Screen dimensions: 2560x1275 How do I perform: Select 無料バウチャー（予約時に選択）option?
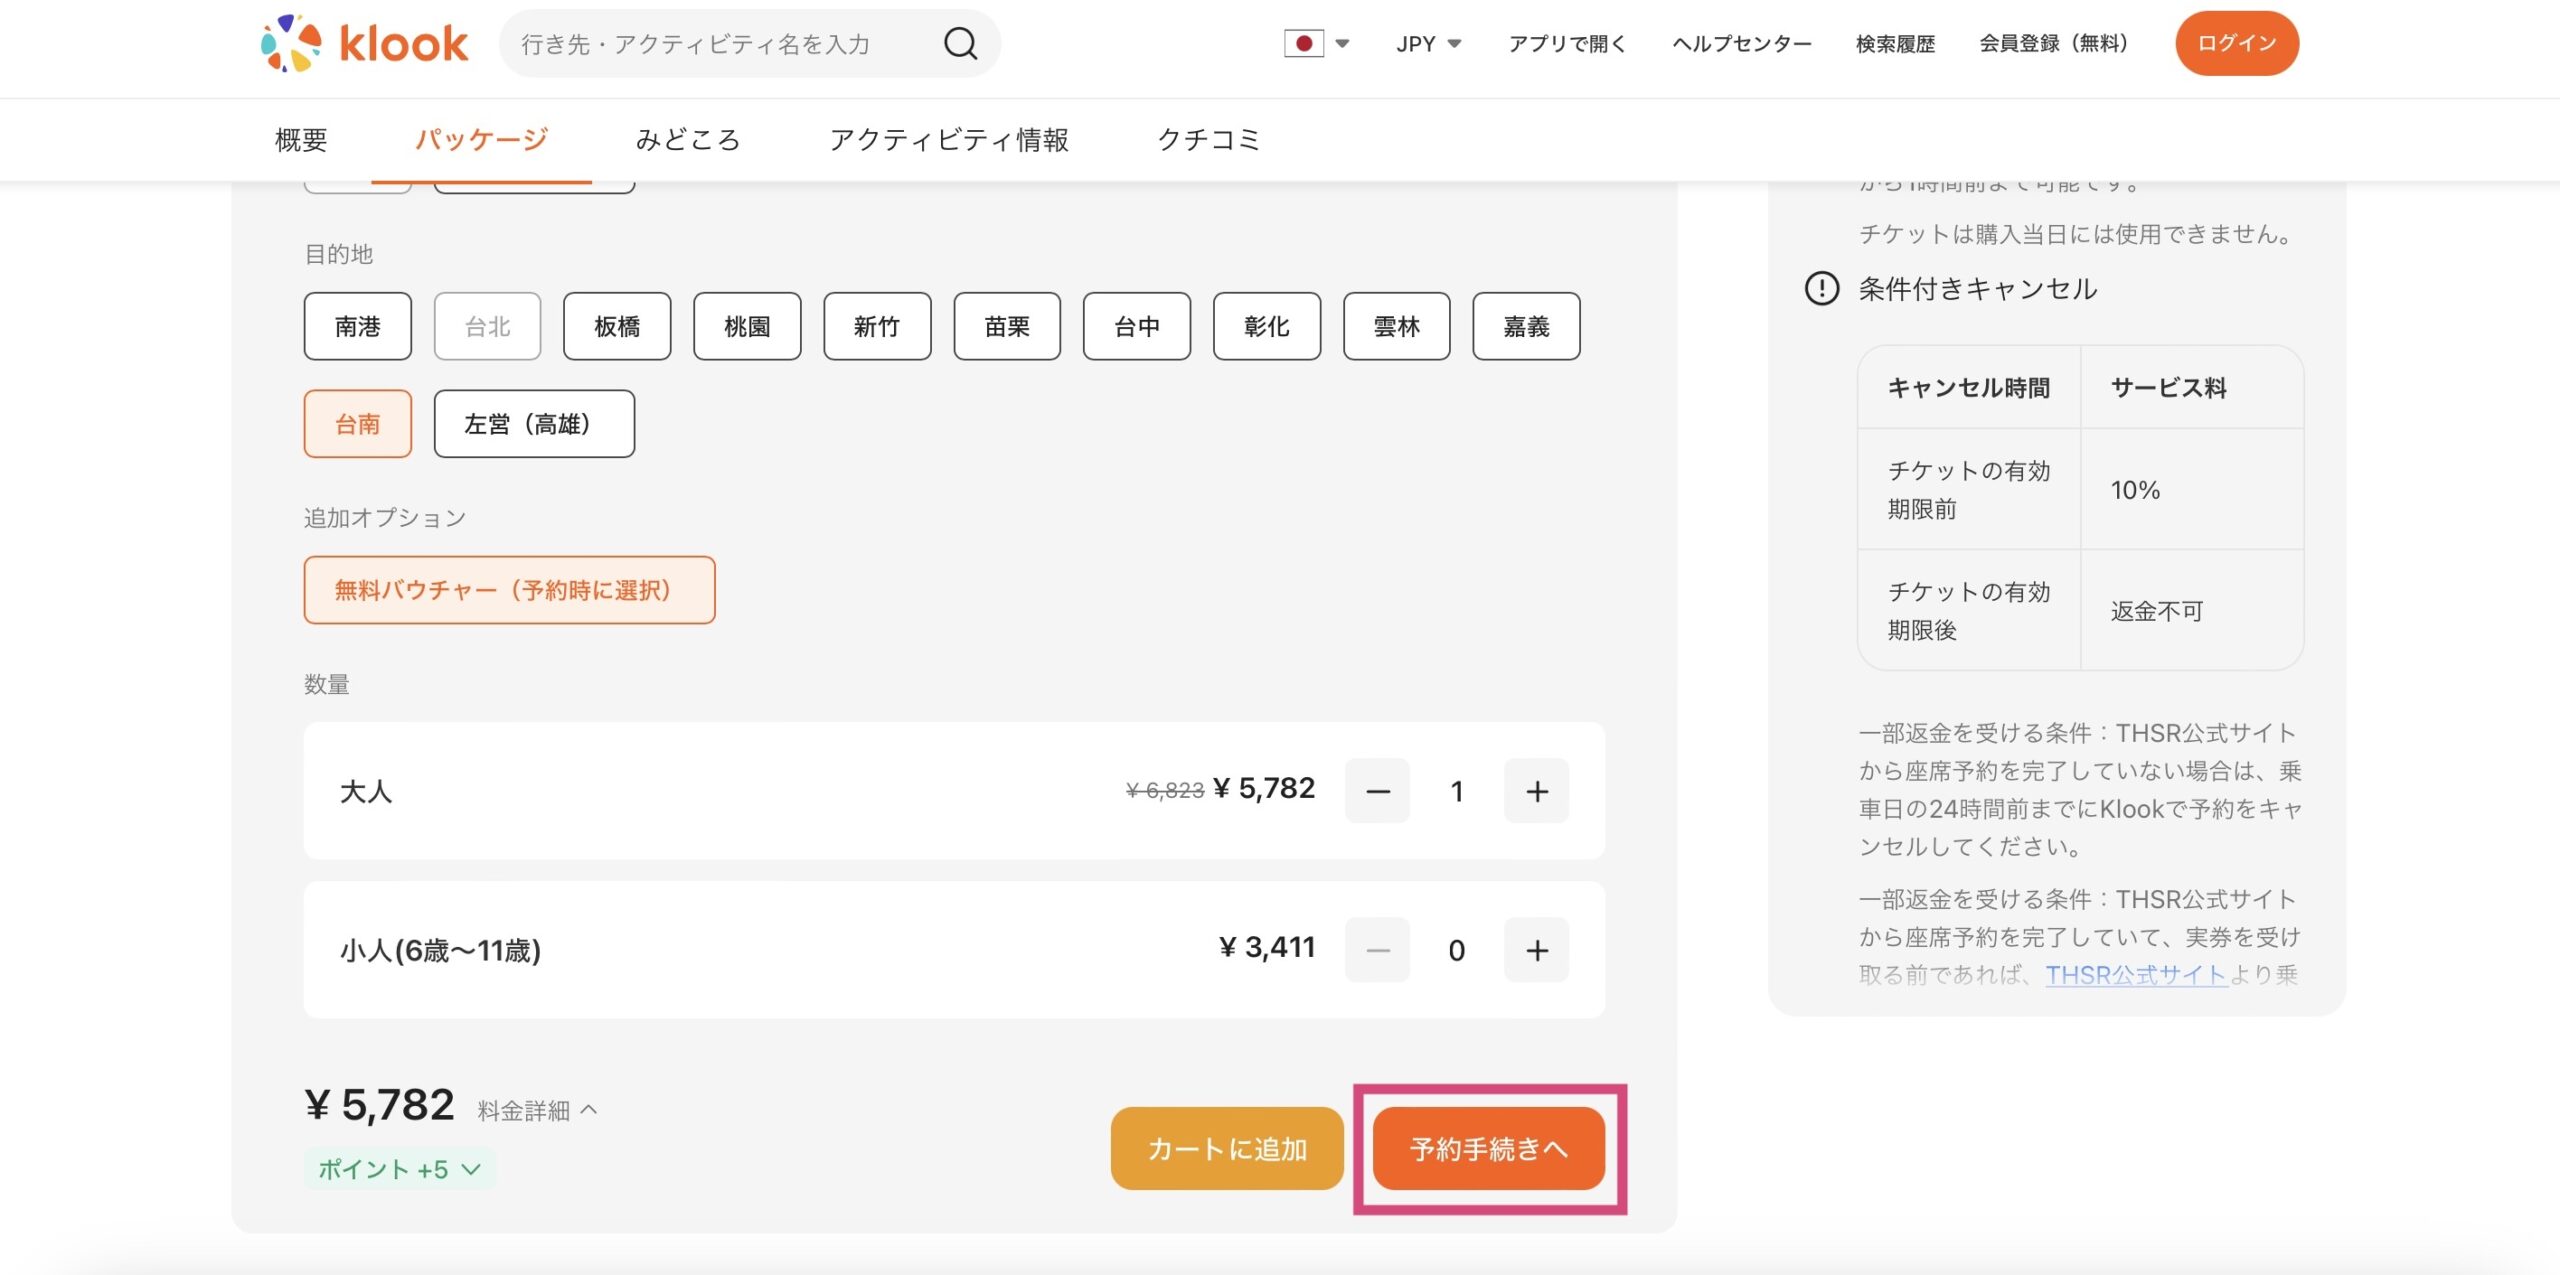(x=509, y=590)
